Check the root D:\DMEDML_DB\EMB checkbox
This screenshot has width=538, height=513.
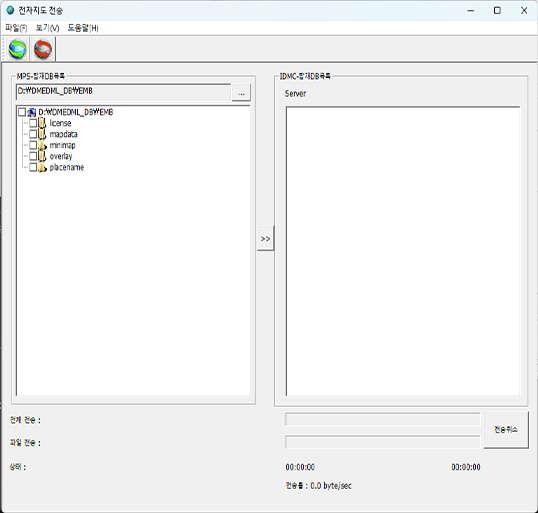(x=22, y=112)
